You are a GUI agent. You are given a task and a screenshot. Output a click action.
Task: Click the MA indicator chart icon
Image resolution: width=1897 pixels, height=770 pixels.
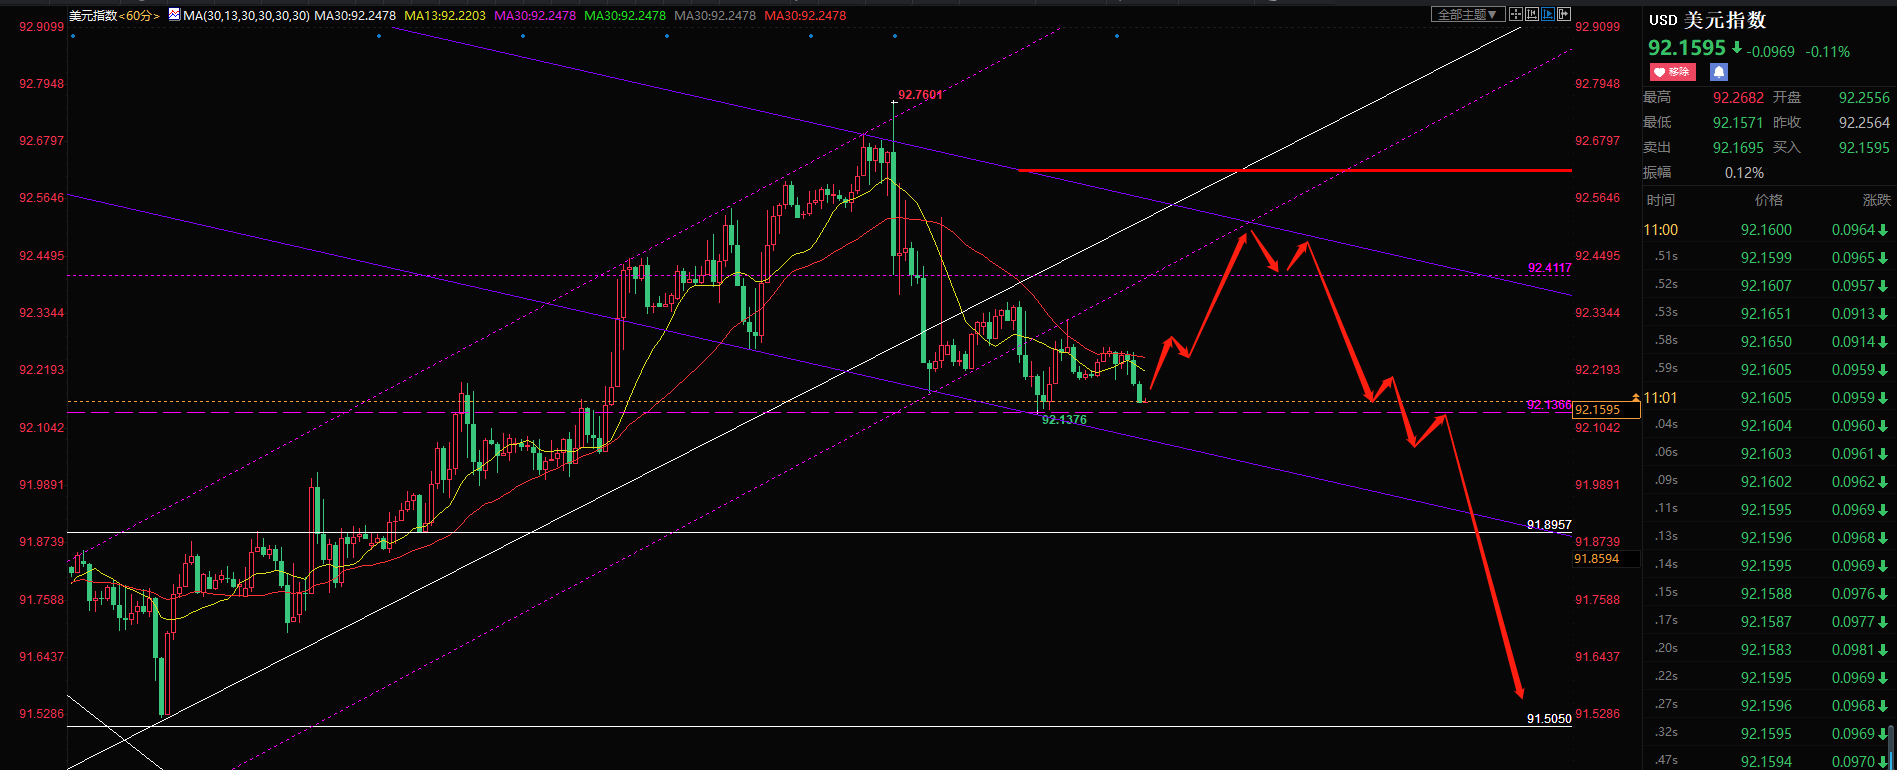(x=174, y=15)
